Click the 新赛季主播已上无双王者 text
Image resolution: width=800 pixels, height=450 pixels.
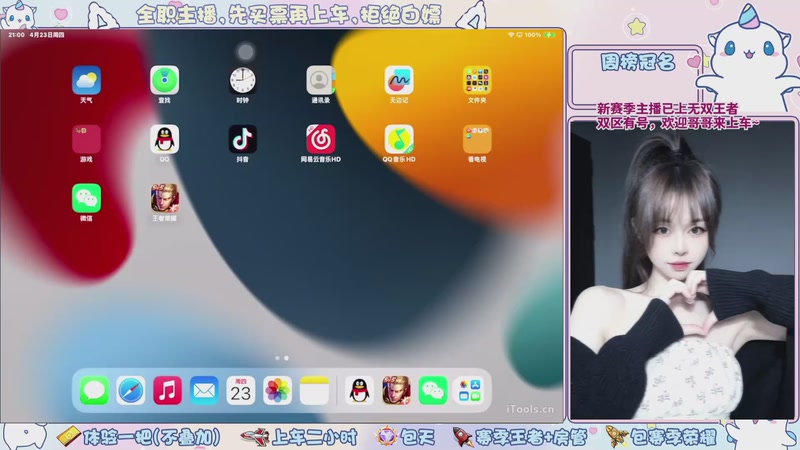pos(667,109)
